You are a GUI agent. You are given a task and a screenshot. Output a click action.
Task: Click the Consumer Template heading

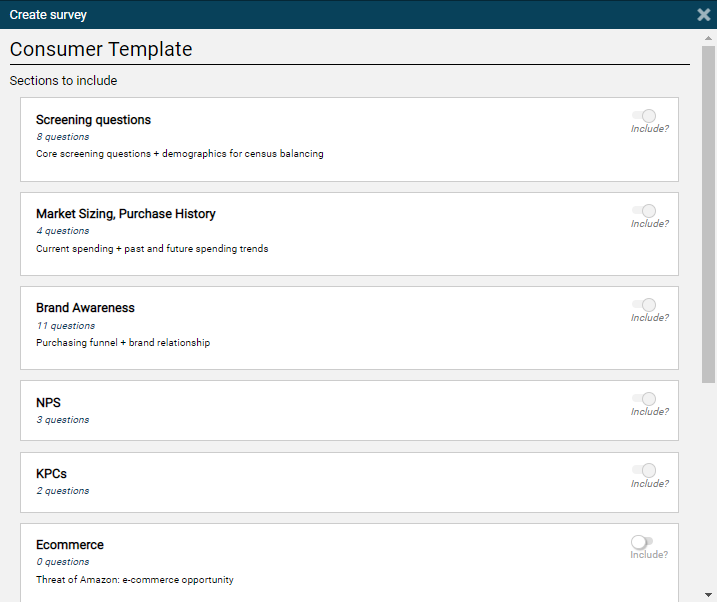coord(101,50)
